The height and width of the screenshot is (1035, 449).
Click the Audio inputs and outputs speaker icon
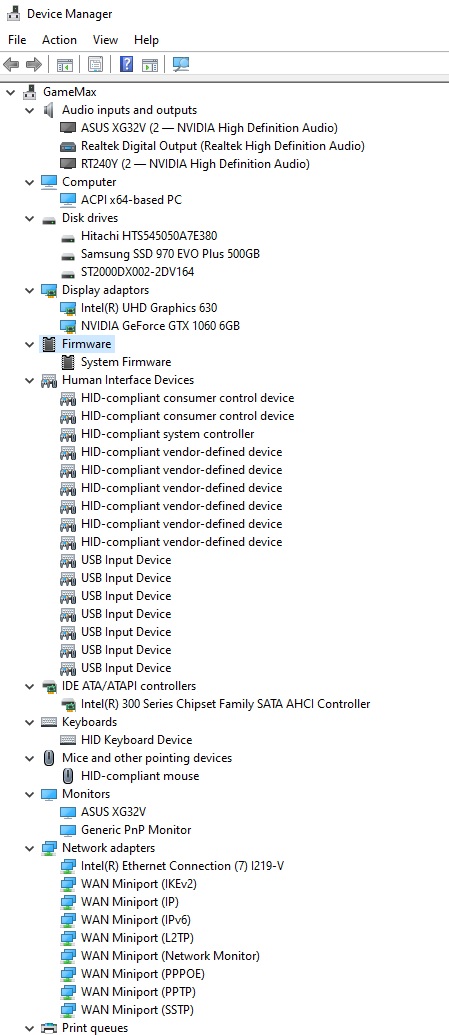click(x=49, y=110)
